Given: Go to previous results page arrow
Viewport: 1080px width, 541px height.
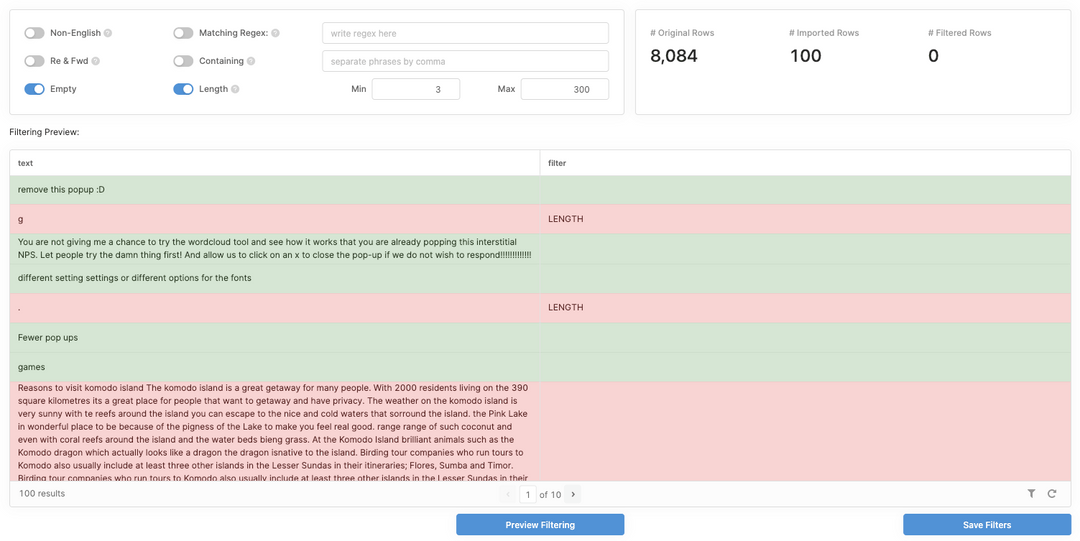Looking at the screenshot, I should [x=508, y=494].
